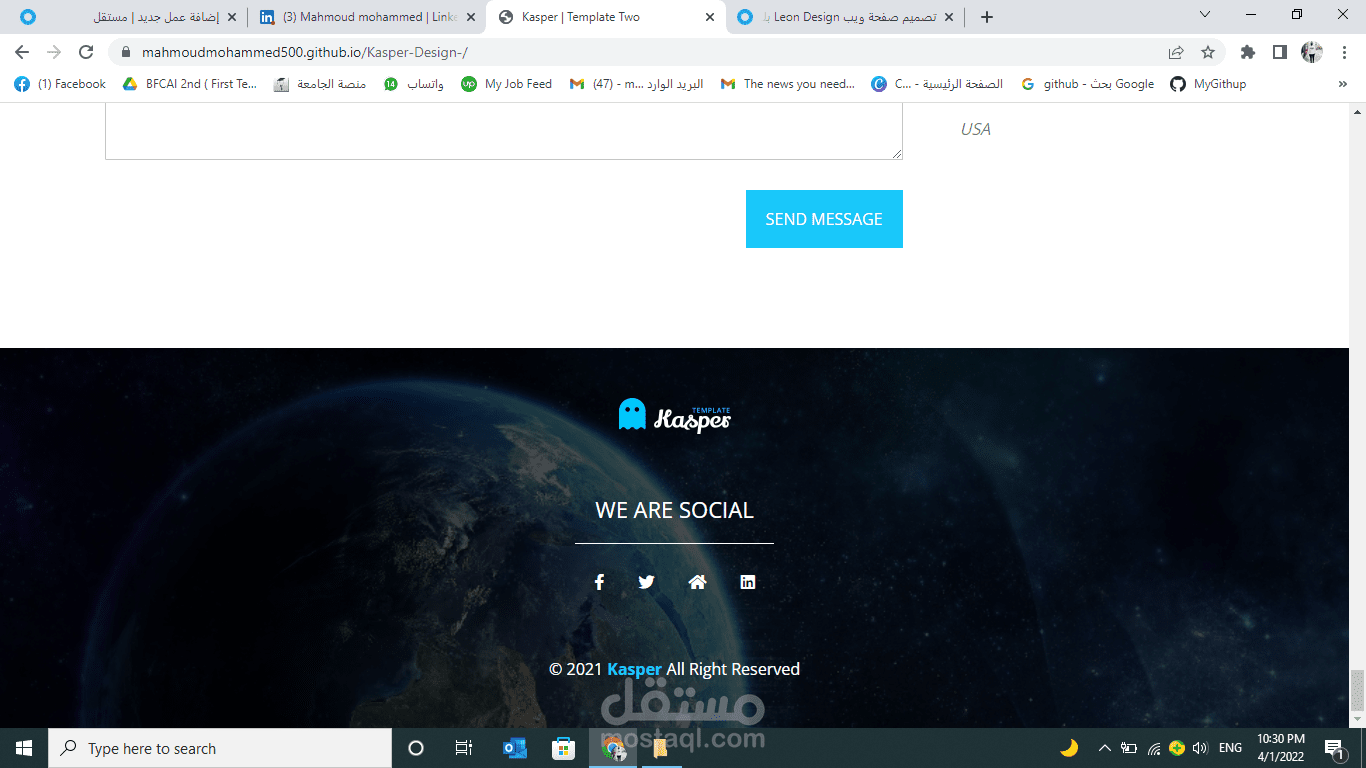
Task: Close the Leon Design tab
Action: coord(949,17)
